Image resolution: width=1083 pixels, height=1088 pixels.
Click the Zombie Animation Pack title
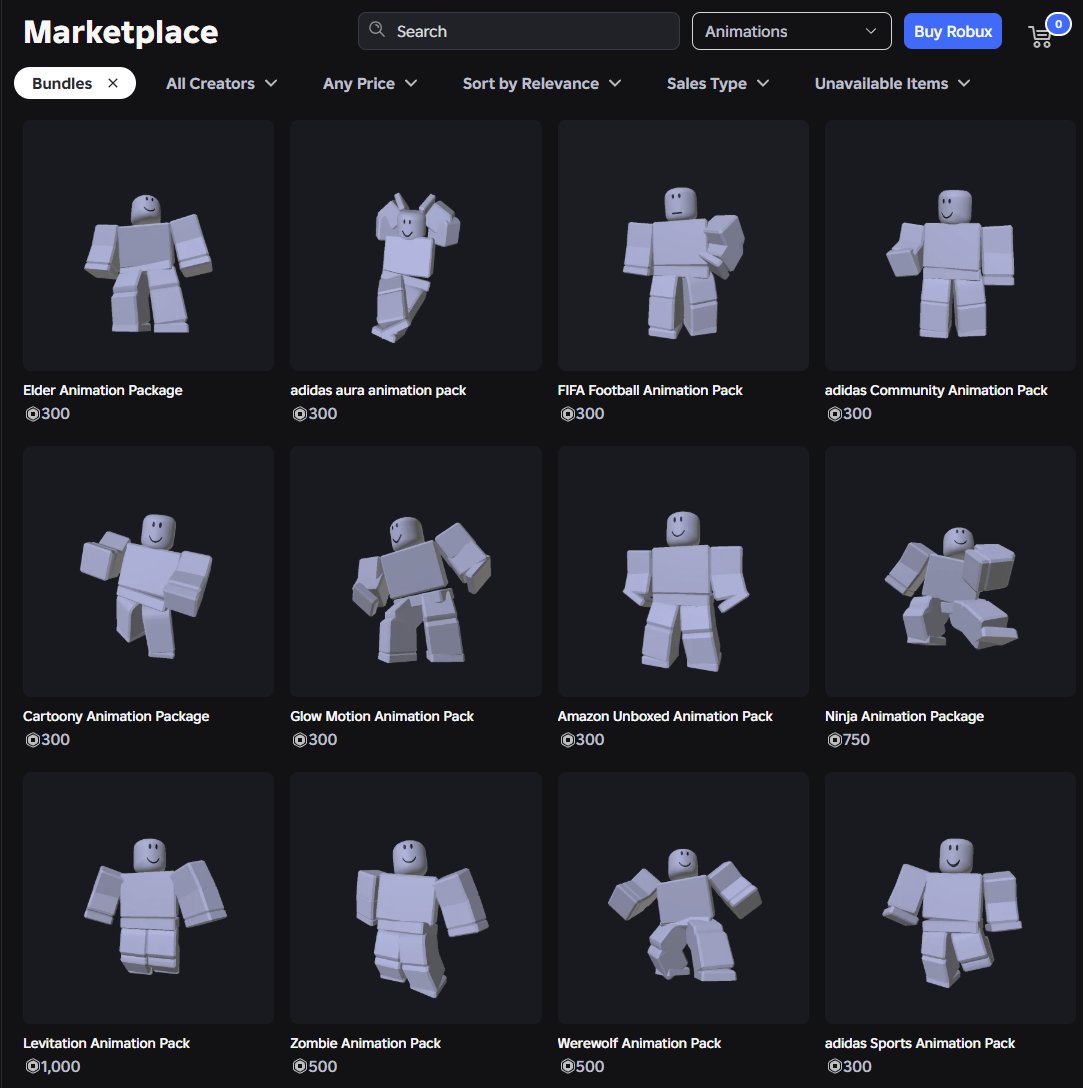(x=365, y=1043)
